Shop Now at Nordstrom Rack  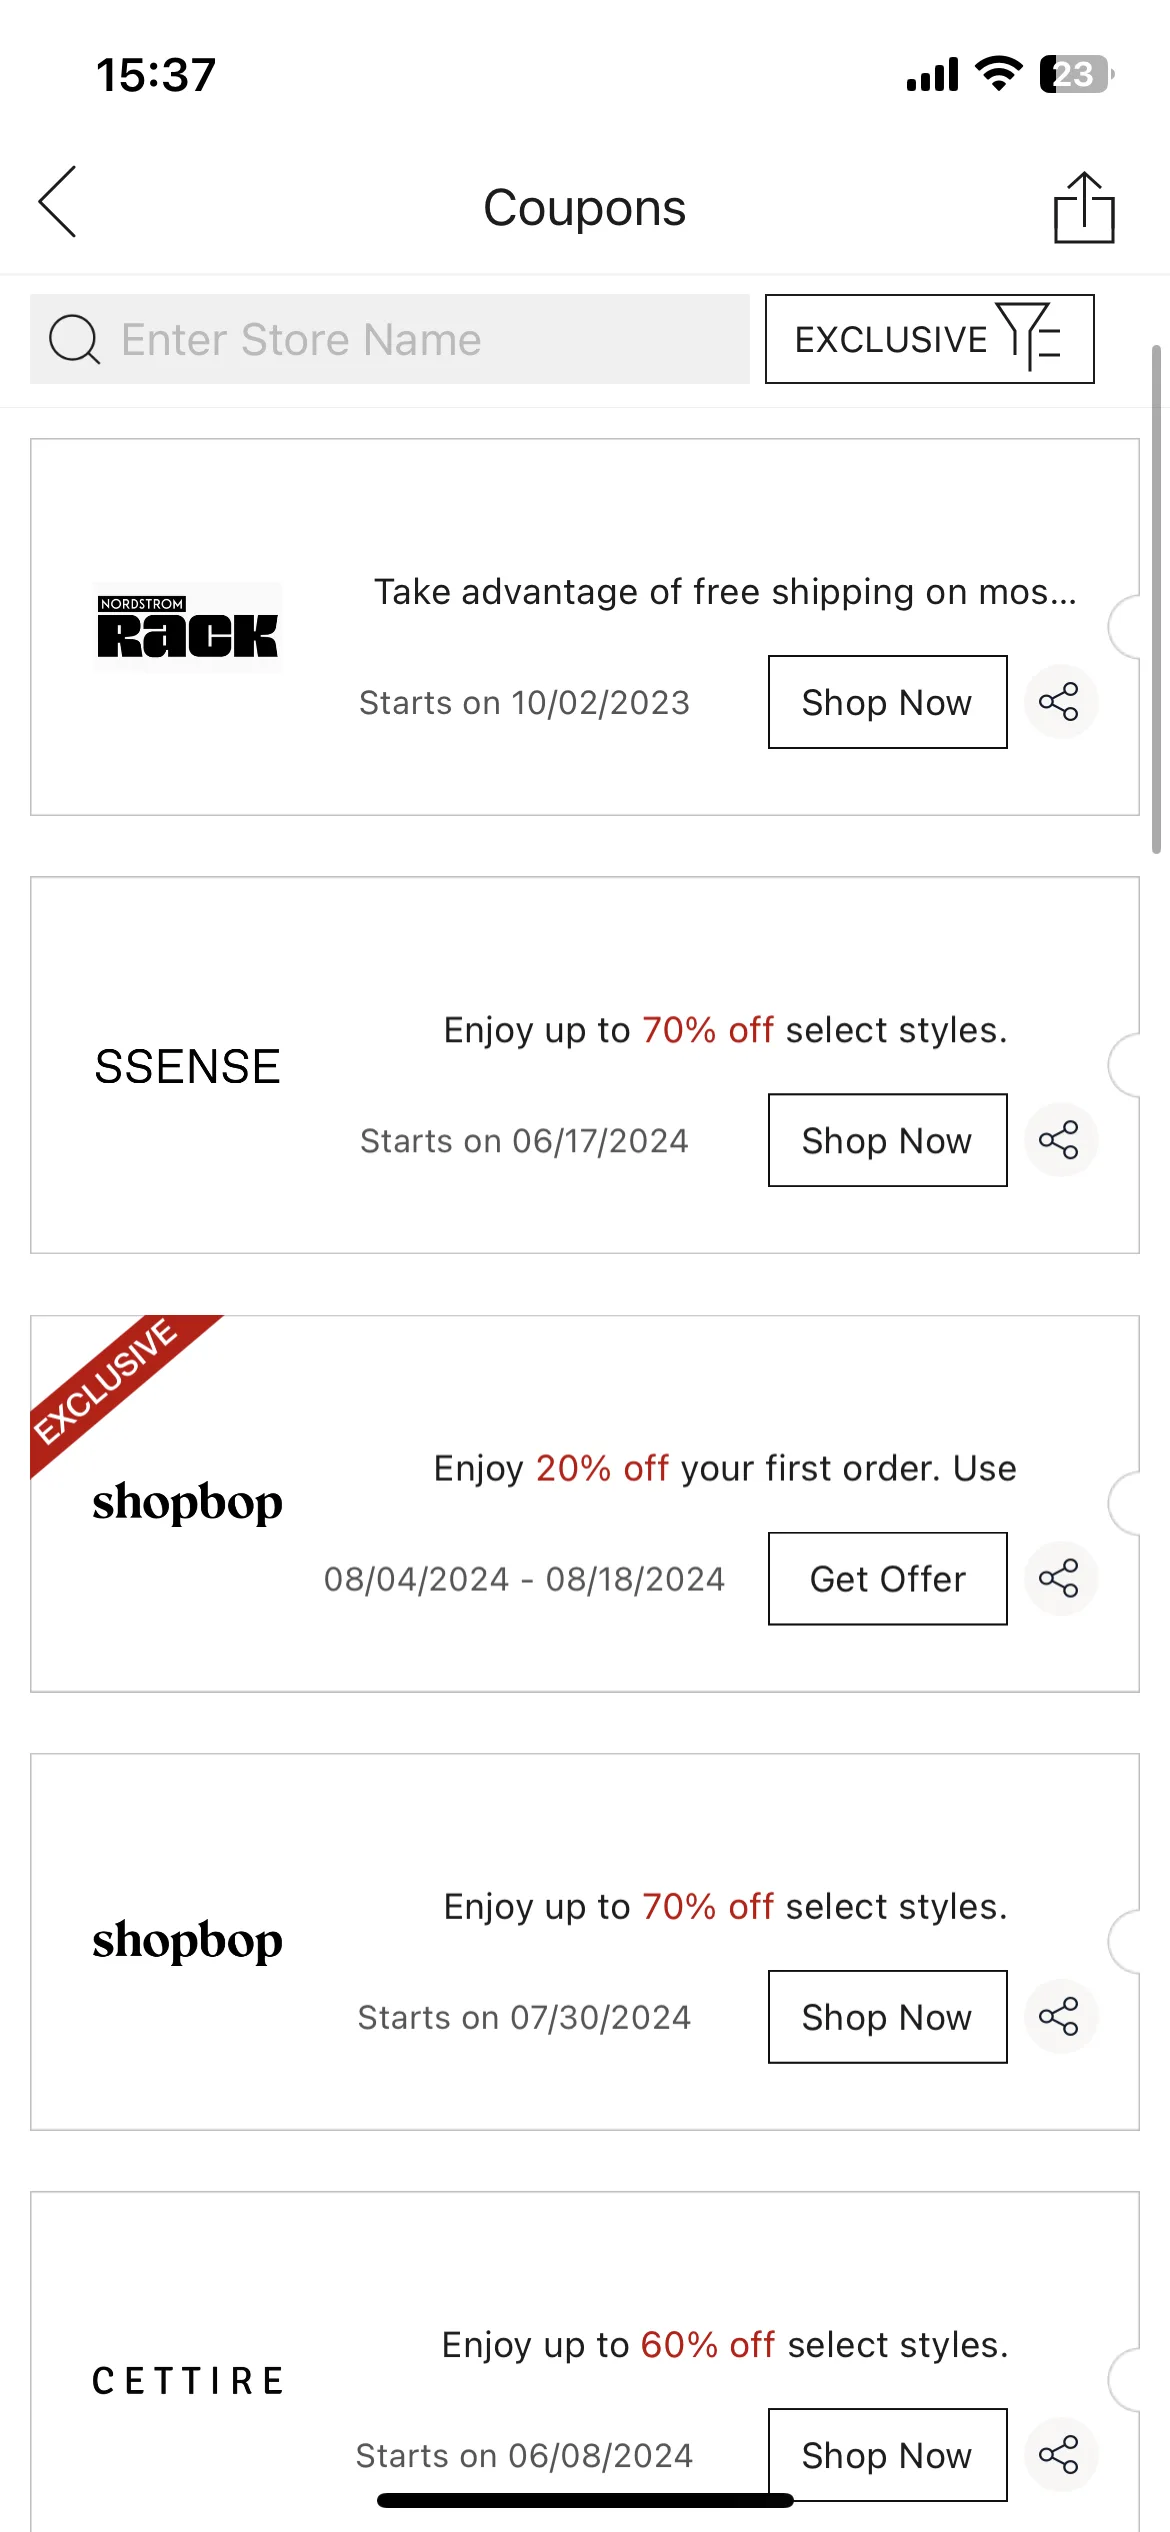tap(887, 702)
